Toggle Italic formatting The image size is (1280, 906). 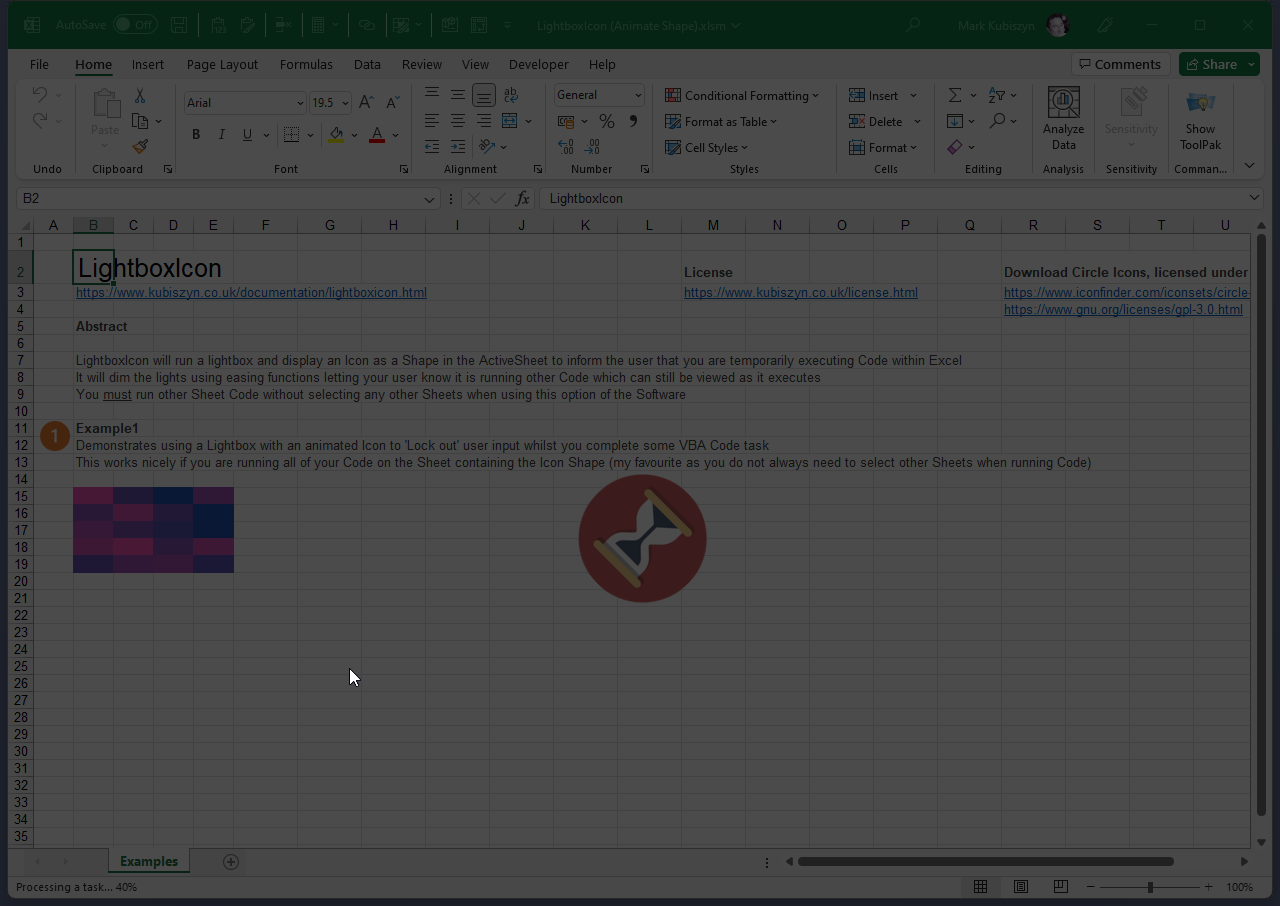221,135
